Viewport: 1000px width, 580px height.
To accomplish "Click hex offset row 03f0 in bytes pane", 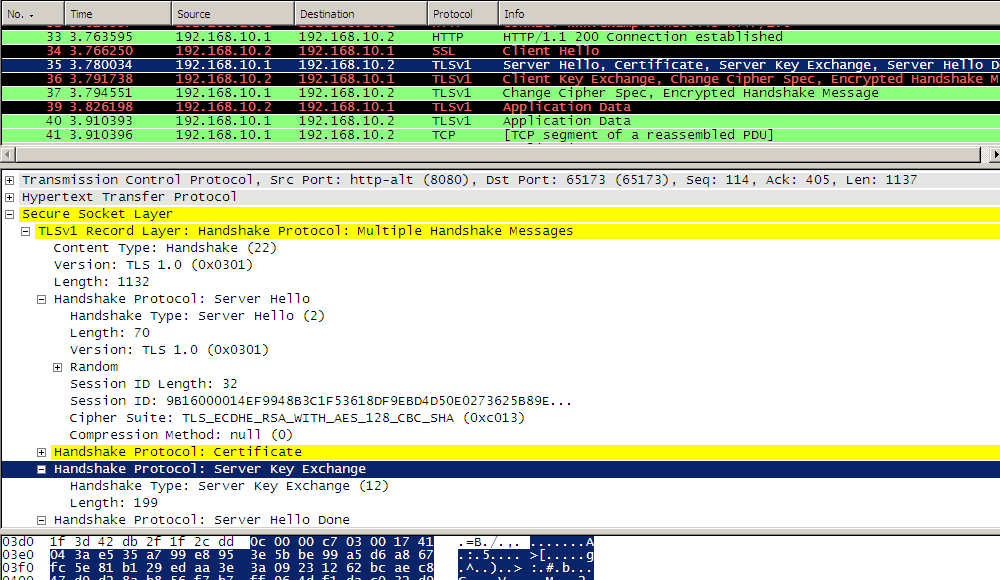I will click(18, 568).
